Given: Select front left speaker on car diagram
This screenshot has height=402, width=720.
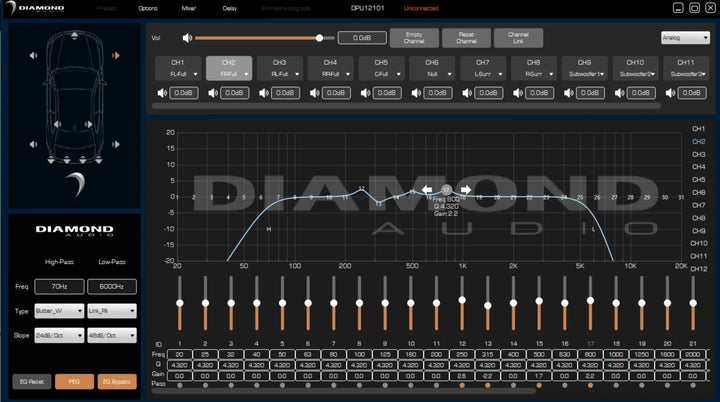Looking at the screenshot, I should [33, 55].
